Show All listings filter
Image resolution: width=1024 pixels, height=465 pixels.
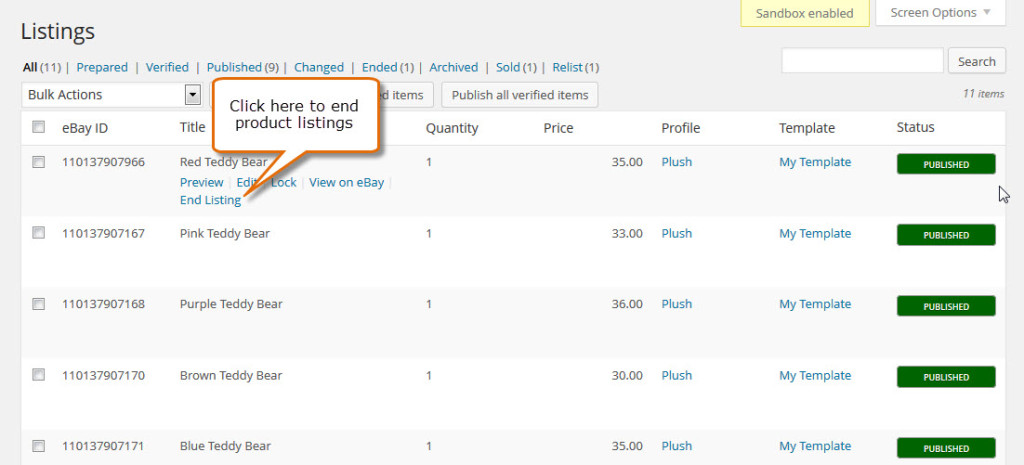click(30, 67)
